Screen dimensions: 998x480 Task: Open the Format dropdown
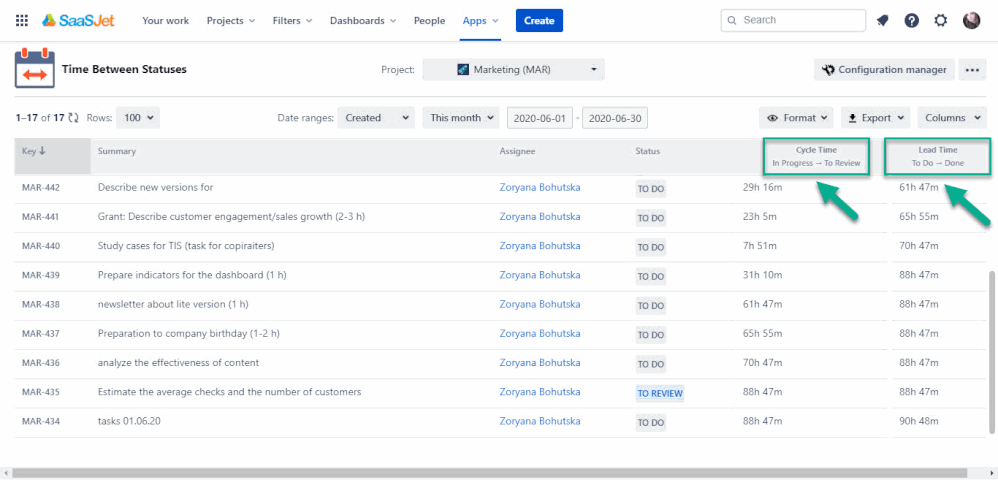(x=796, y=118)
